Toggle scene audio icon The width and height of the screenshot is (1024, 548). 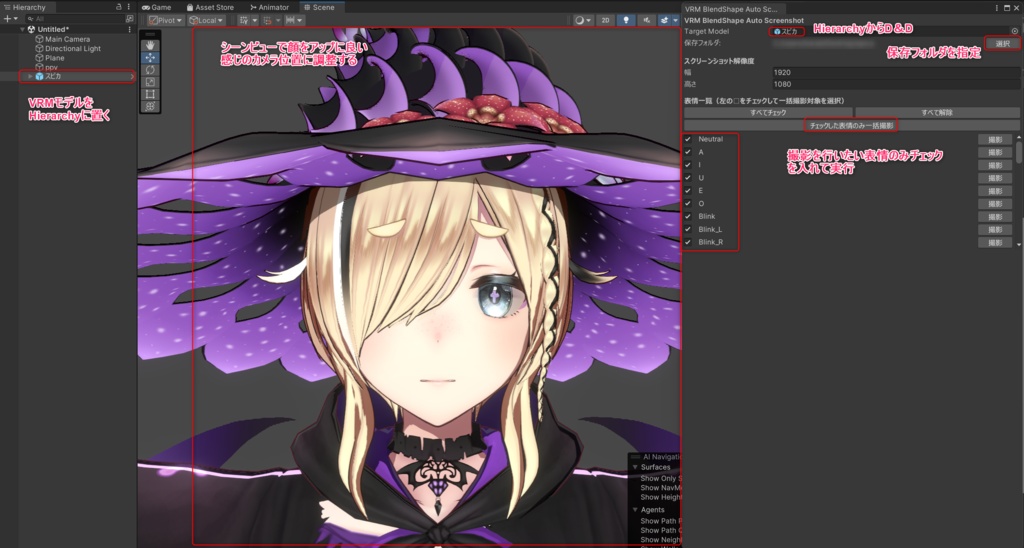[646, 20]
